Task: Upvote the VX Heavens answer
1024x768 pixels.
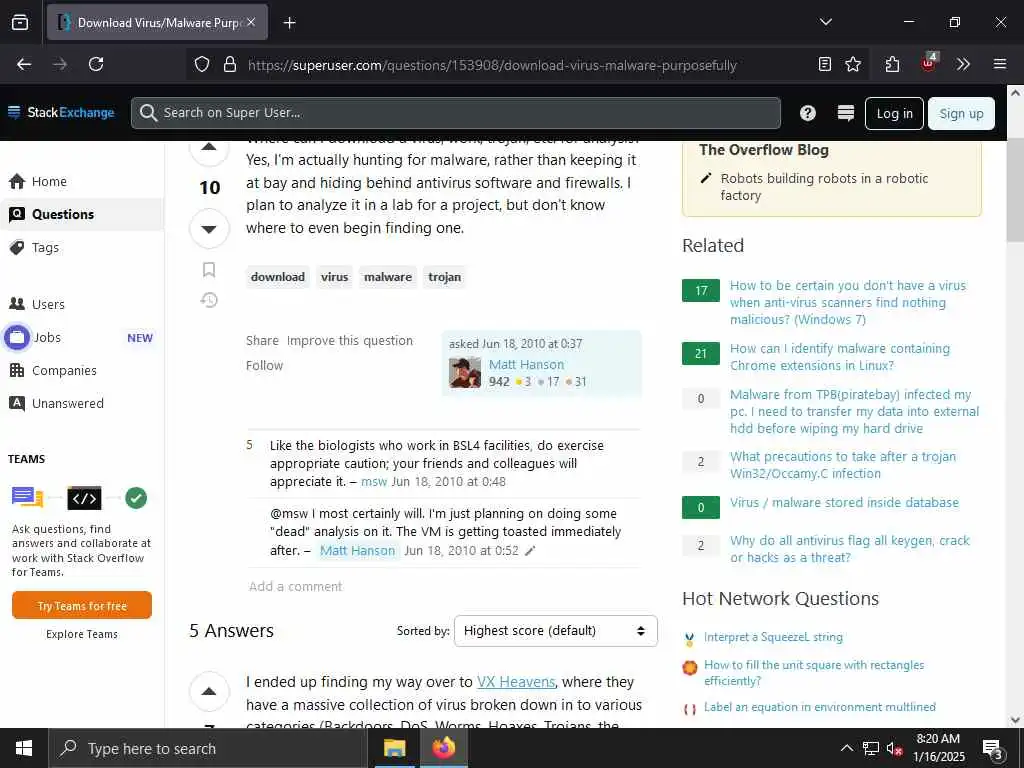Action: (x=209, y=692)
